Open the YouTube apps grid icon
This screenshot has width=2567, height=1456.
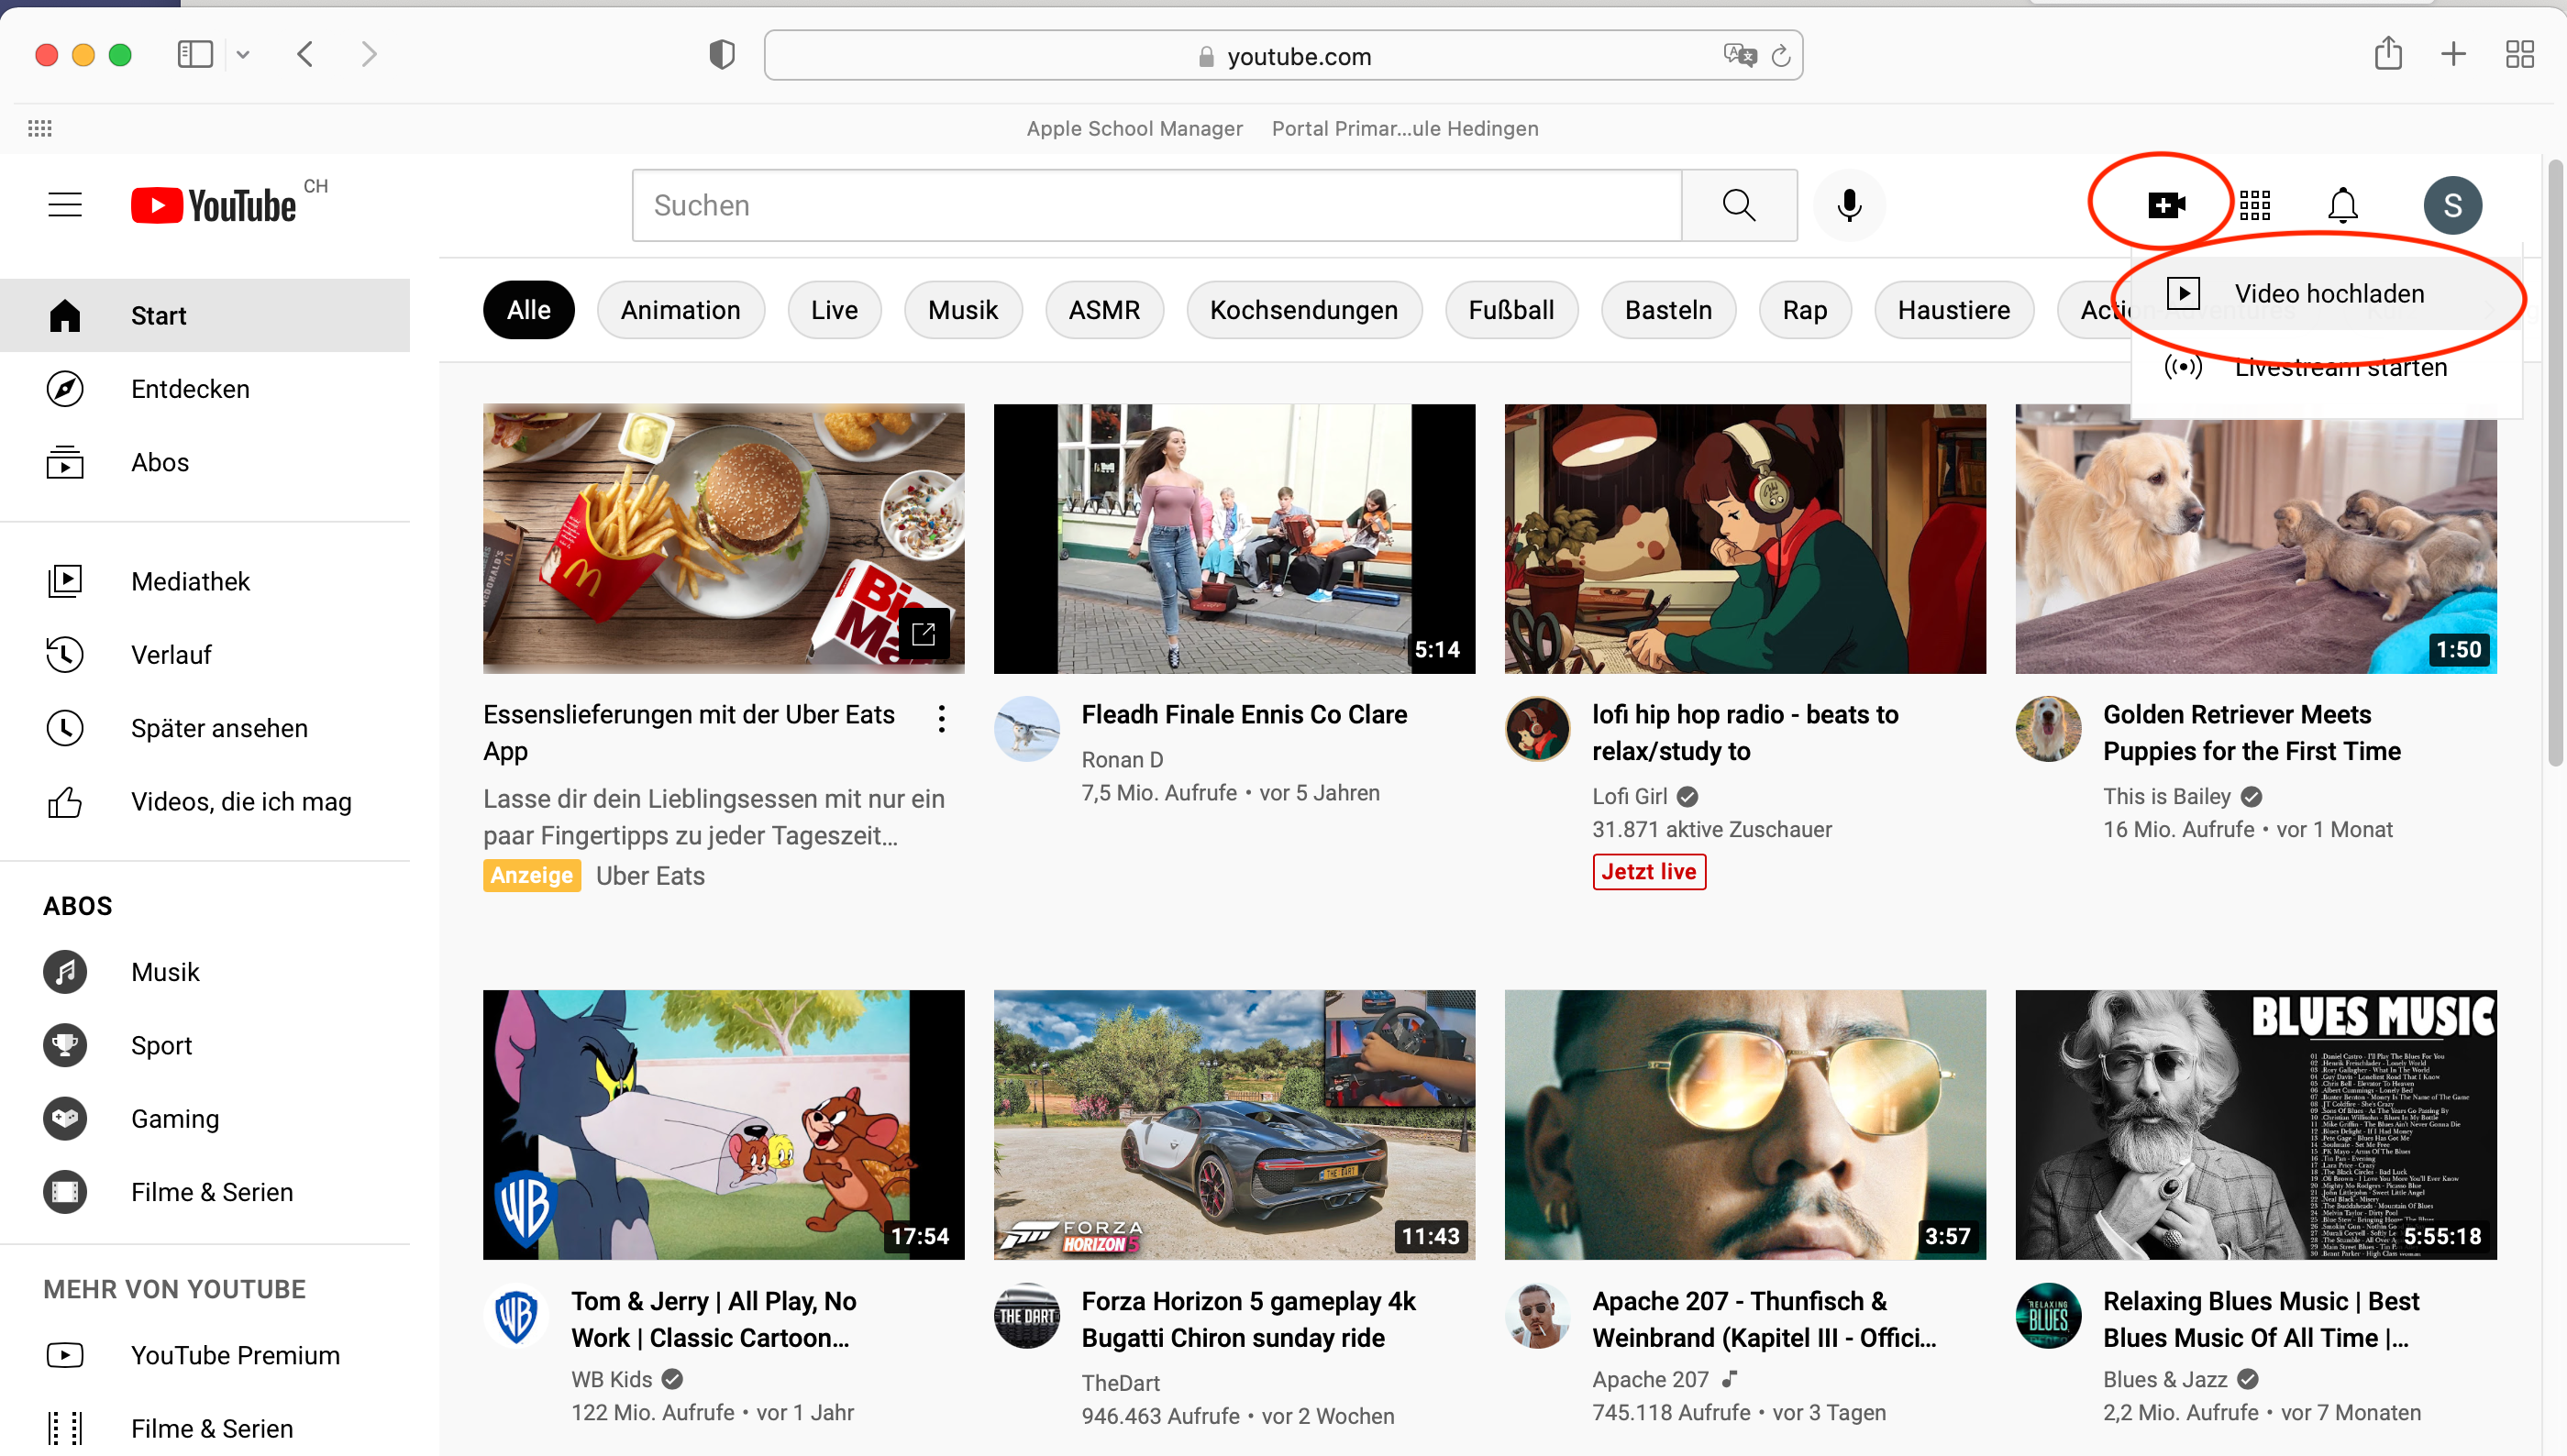2255,205
